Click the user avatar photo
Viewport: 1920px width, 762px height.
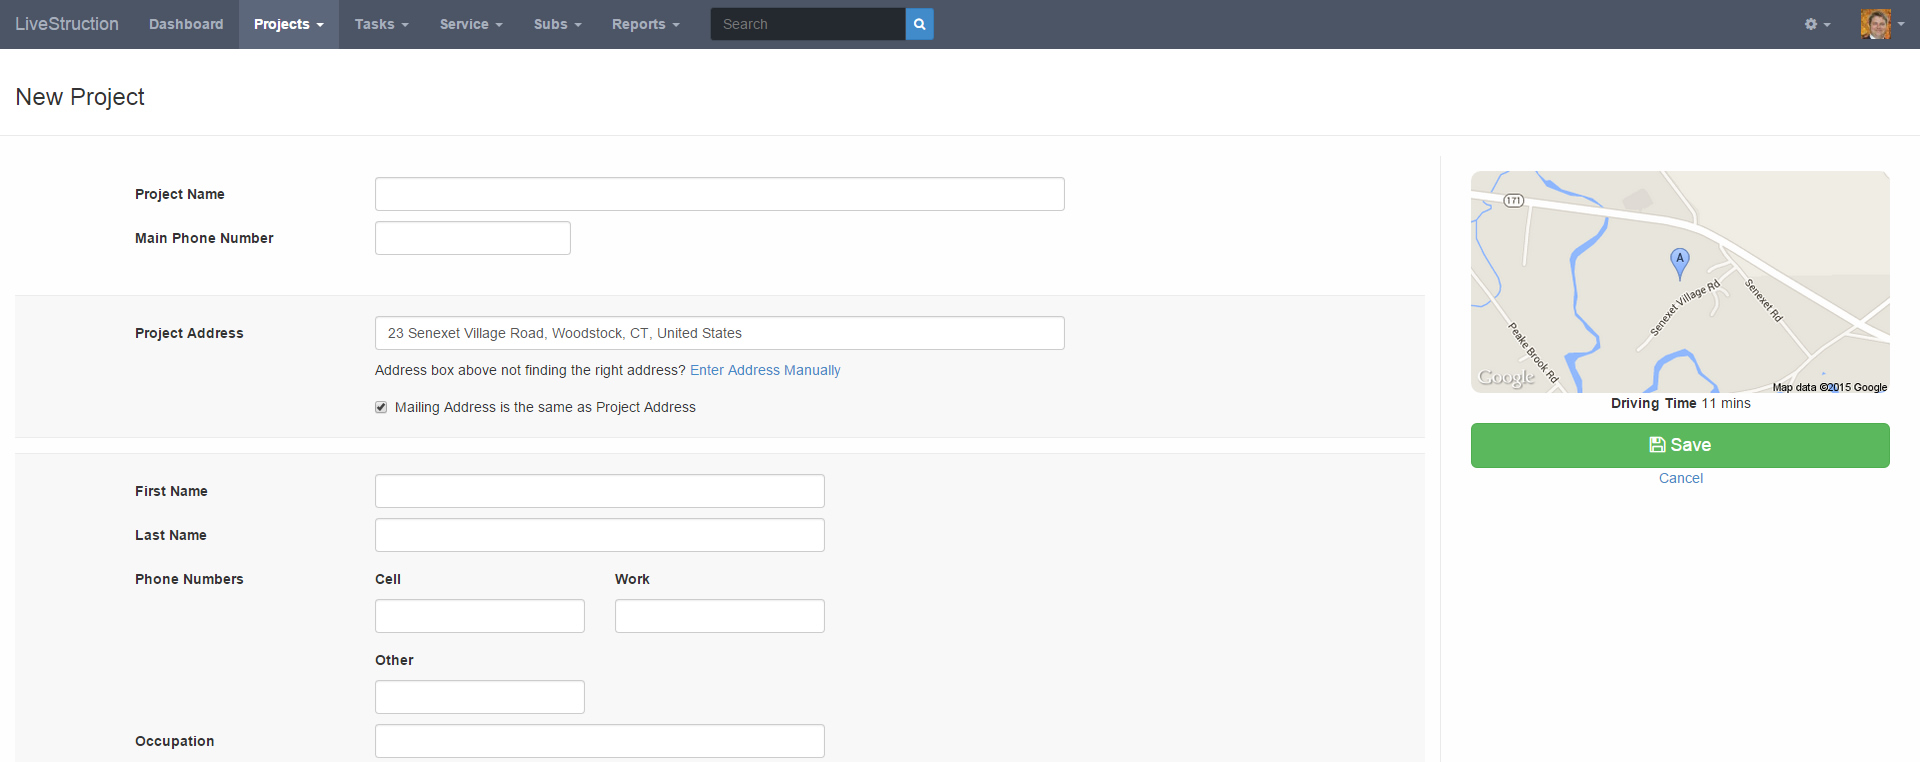[x=1875, y=24]
